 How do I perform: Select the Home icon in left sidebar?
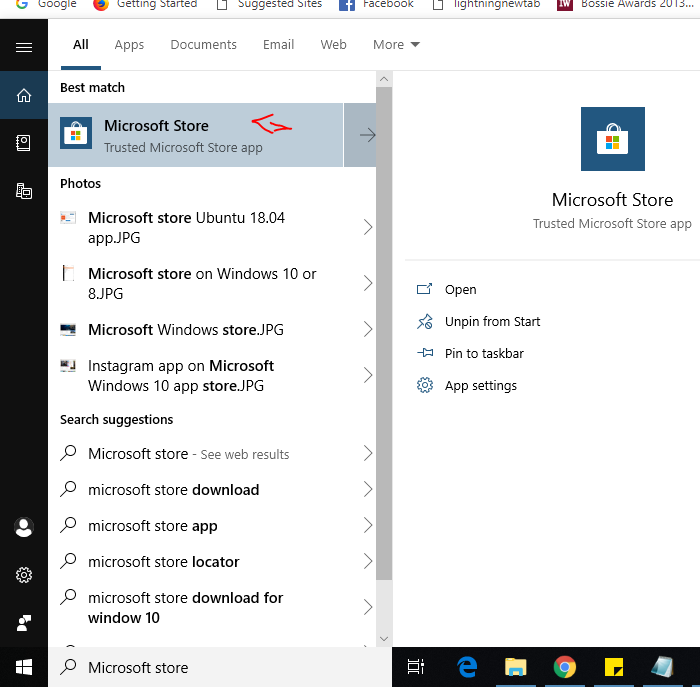point(24,96)
